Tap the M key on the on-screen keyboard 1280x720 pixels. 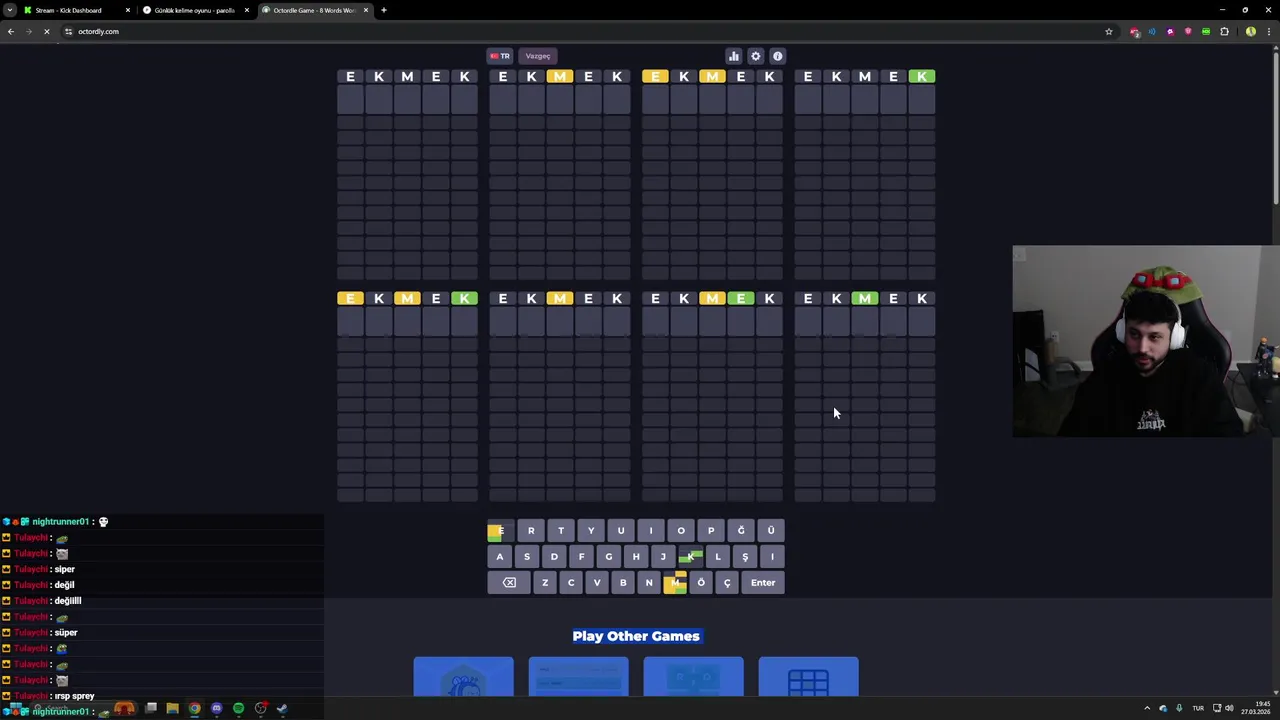pyautogui.click(x=675, y=583)
